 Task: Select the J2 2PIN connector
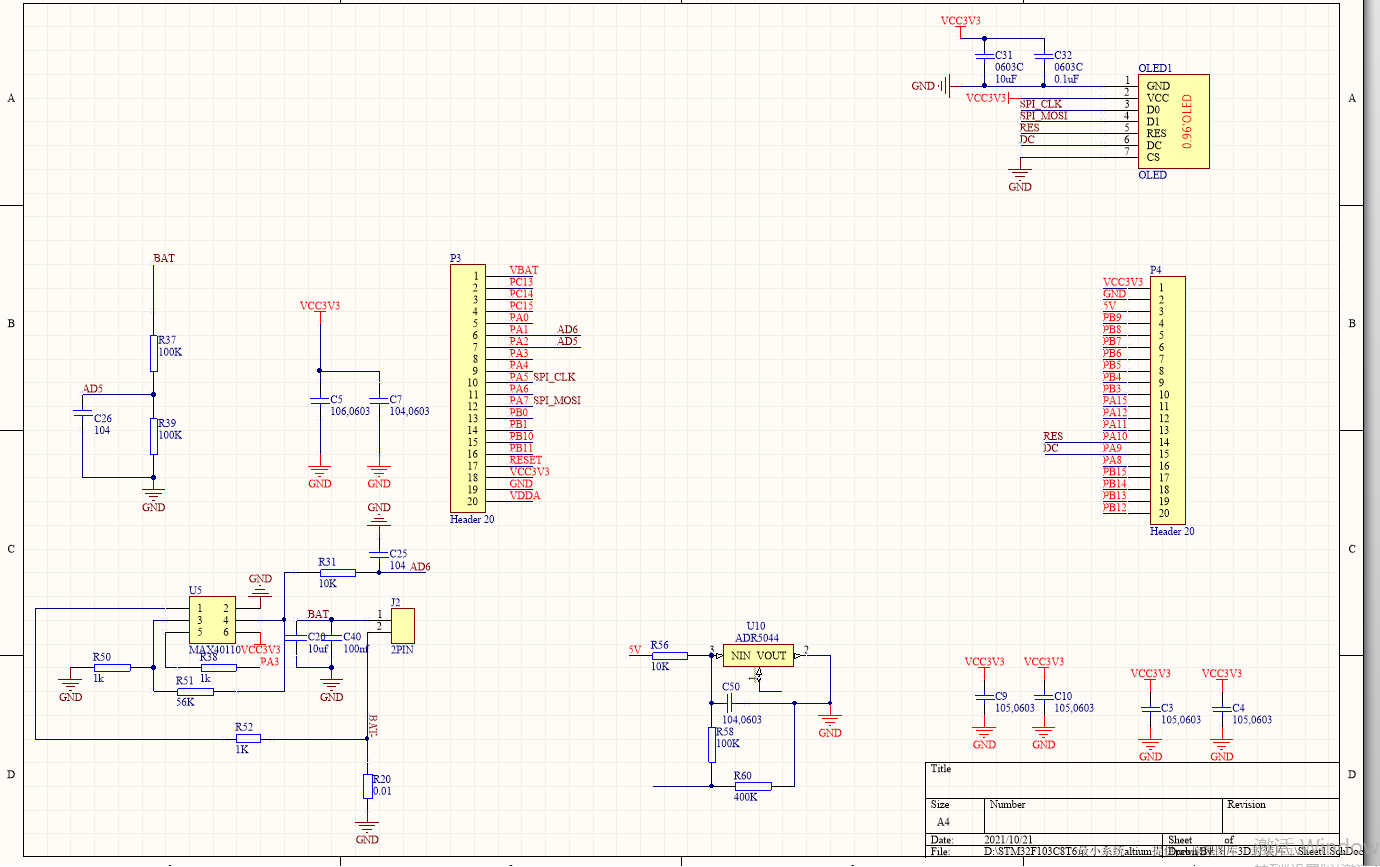[x=403, y=625]
